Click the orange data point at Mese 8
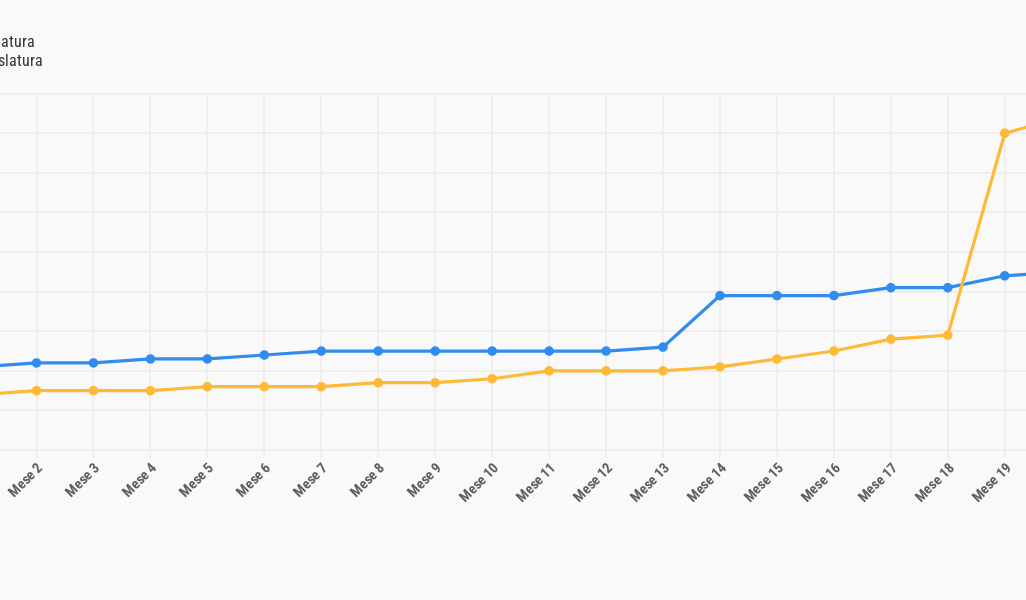 point(378,383)
